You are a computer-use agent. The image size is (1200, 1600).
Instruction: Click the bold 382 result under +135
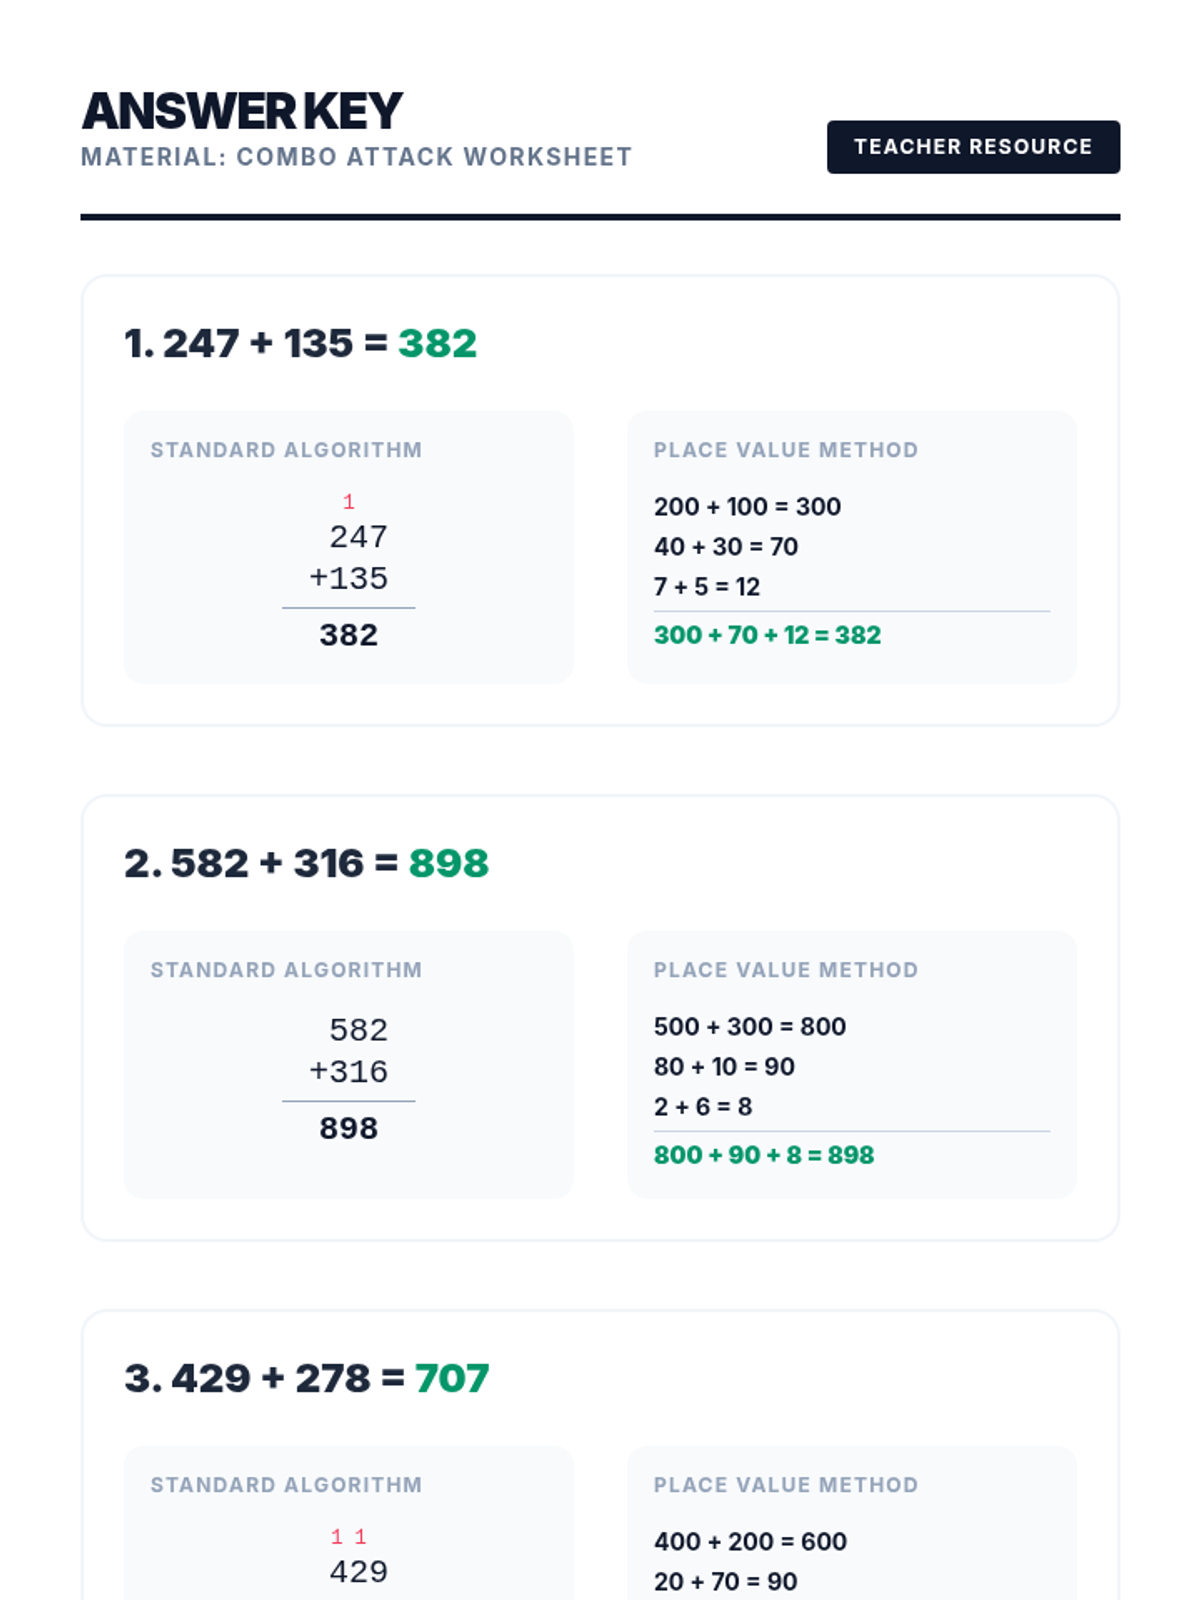348,635
